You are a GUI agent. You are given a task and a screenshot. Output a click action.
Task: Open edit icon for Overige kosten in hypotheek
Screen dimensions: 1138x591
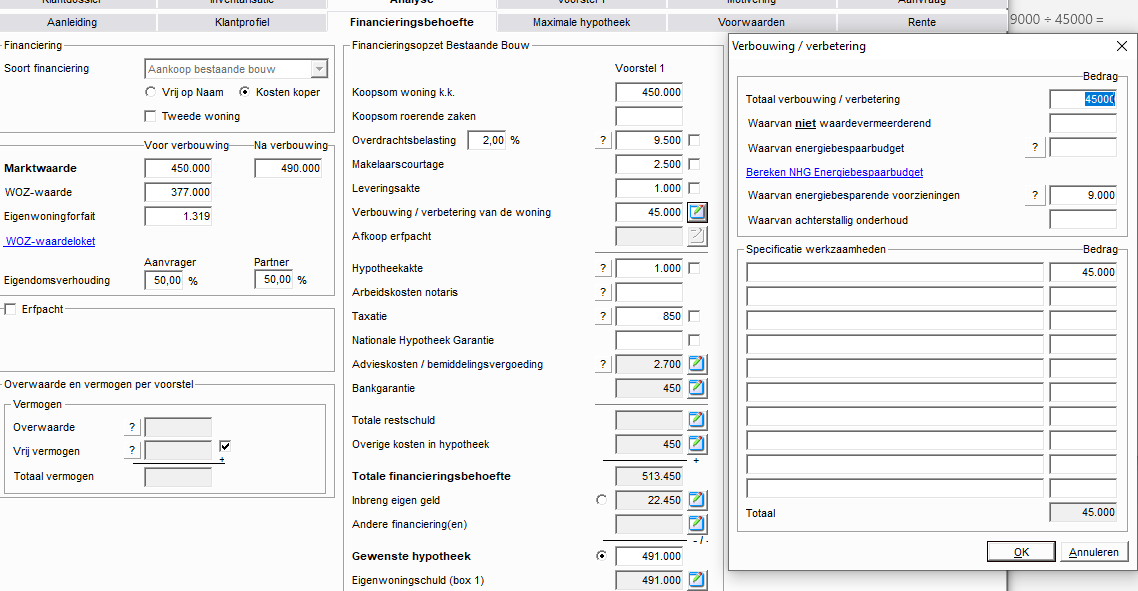(697, 444)
